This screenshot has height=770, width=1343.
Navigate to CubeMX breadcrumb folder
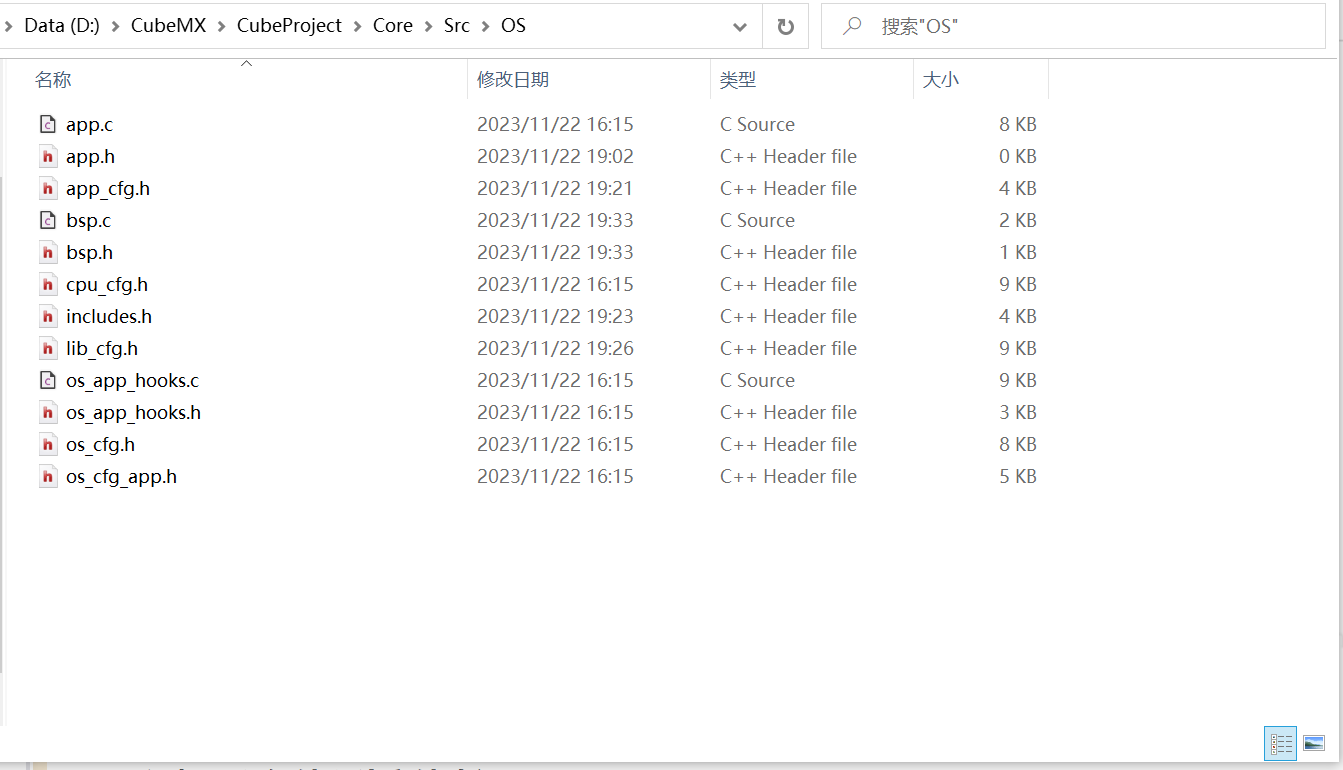168,26
